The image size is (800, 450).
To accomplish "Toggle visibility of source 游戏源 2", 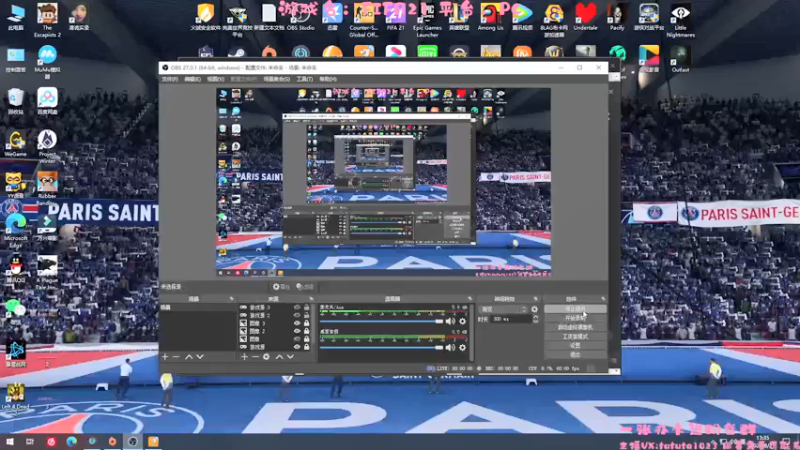I will pyautogui.click(x=297, y=315).
